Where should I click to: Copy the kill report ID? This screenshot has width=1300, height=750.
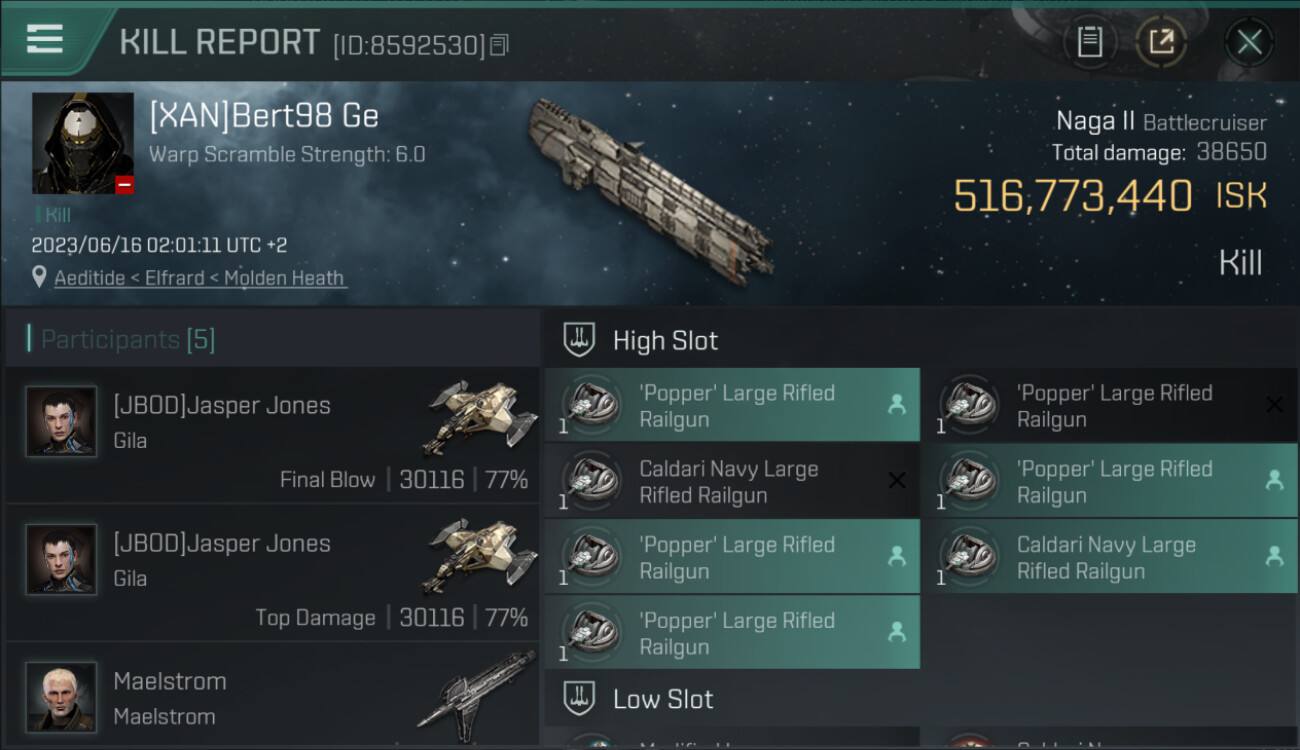[499, 44]
